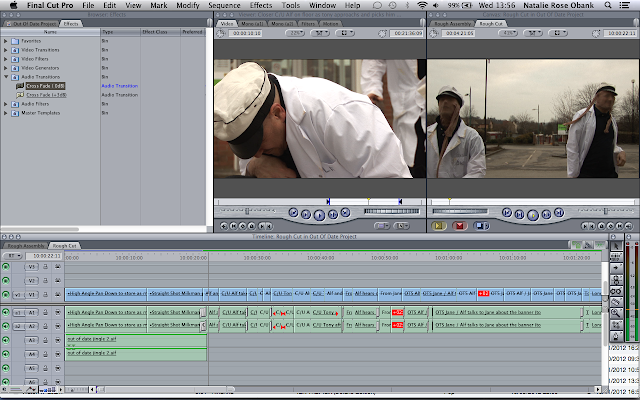Viewport: 640px width, 400px height.
Task: Go to previous edit in Viewer transport
Action: (293, 212)
